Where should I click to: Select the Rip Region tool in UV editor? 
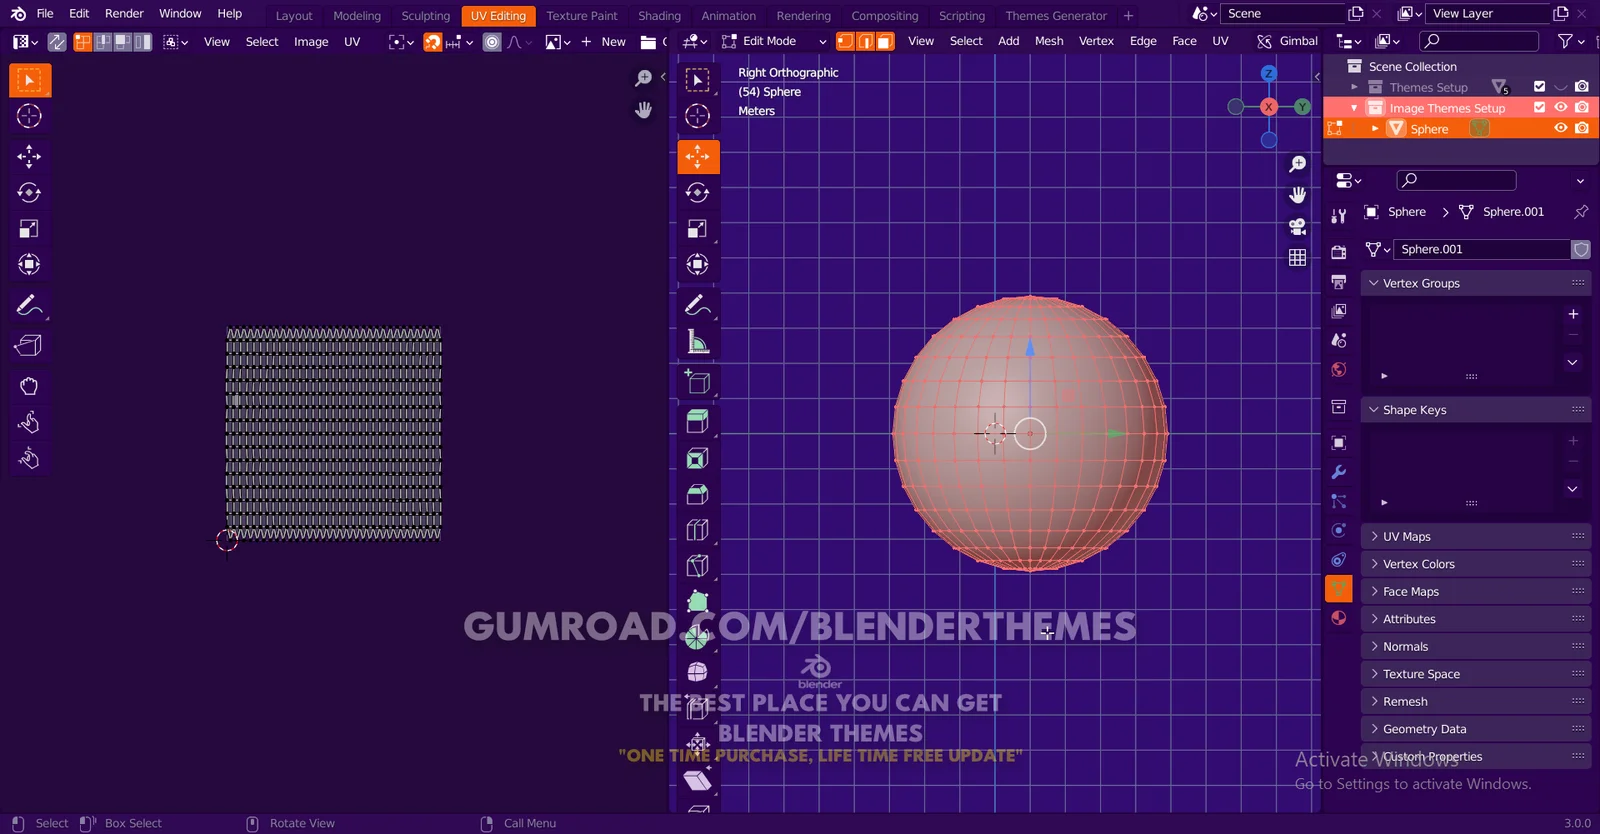point(29,346)
